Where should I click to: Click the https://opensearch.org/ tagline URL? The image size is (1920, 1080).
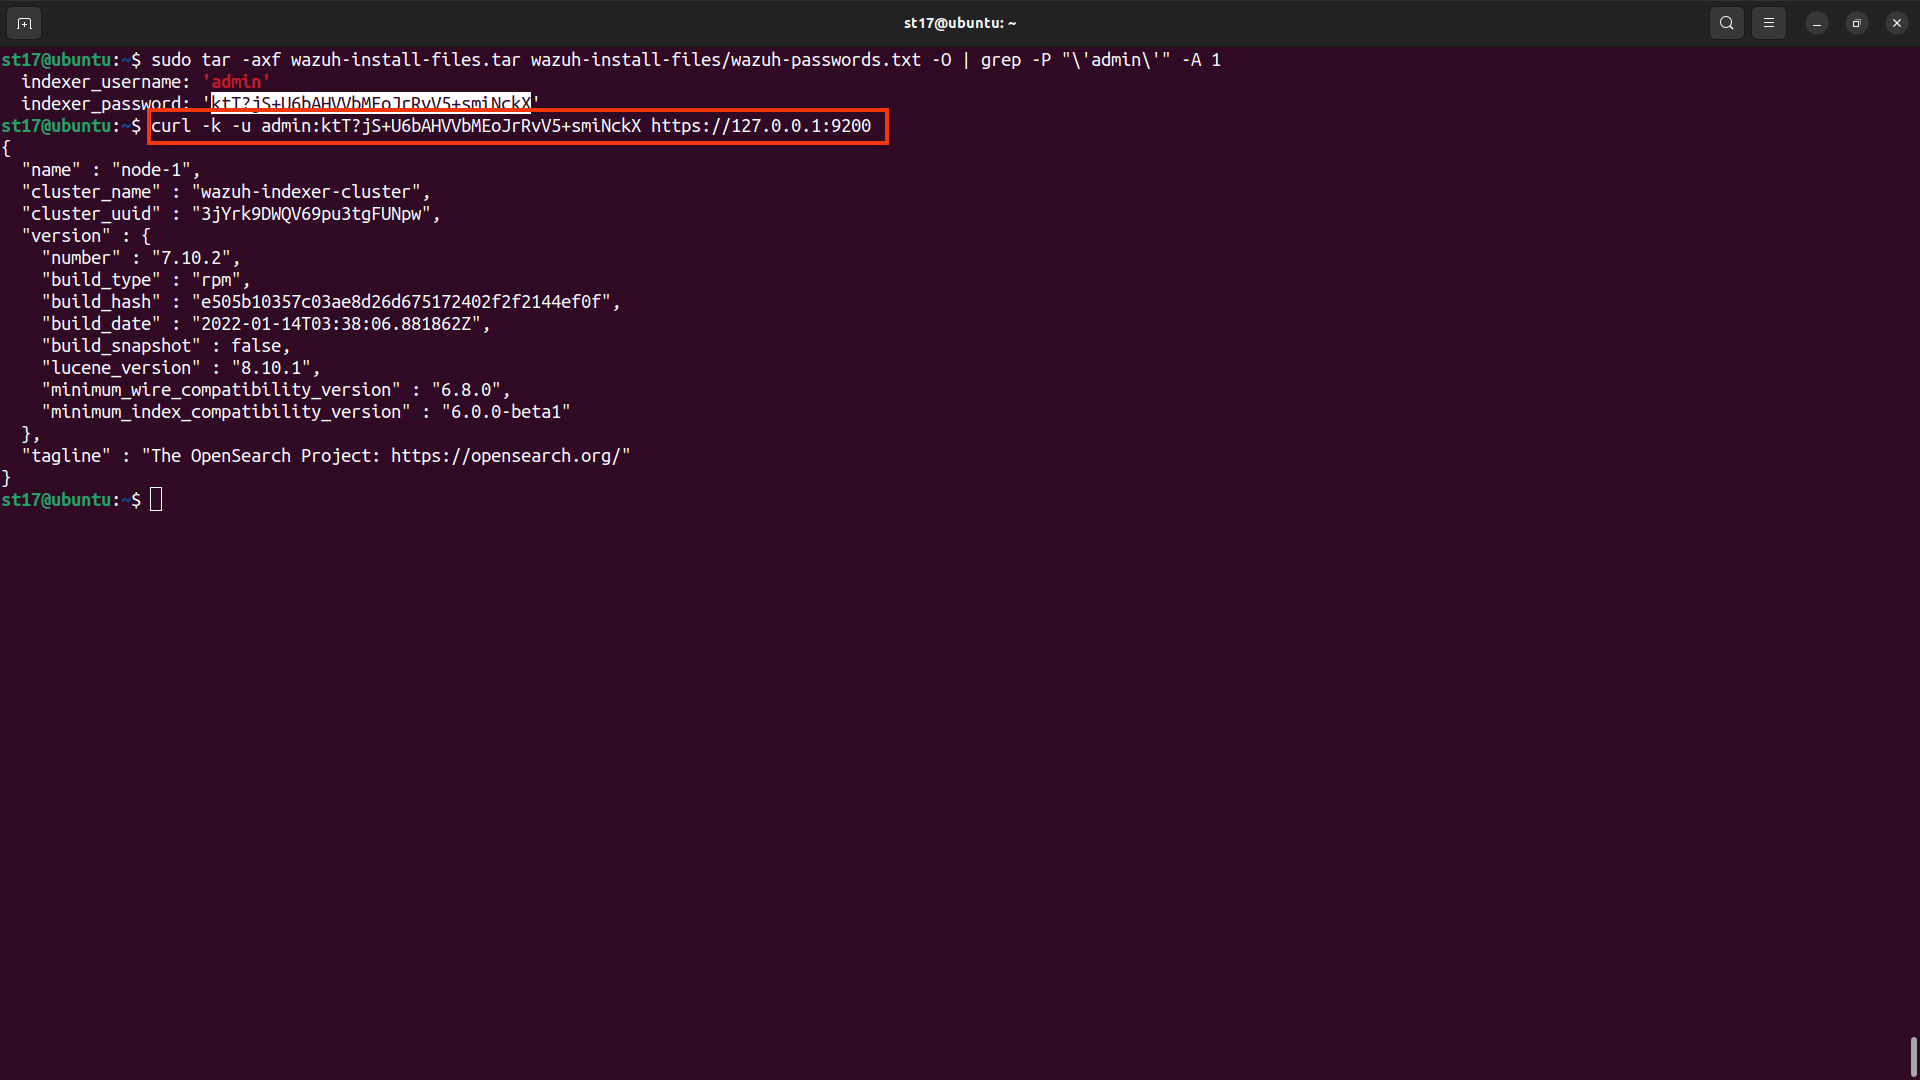506,456
